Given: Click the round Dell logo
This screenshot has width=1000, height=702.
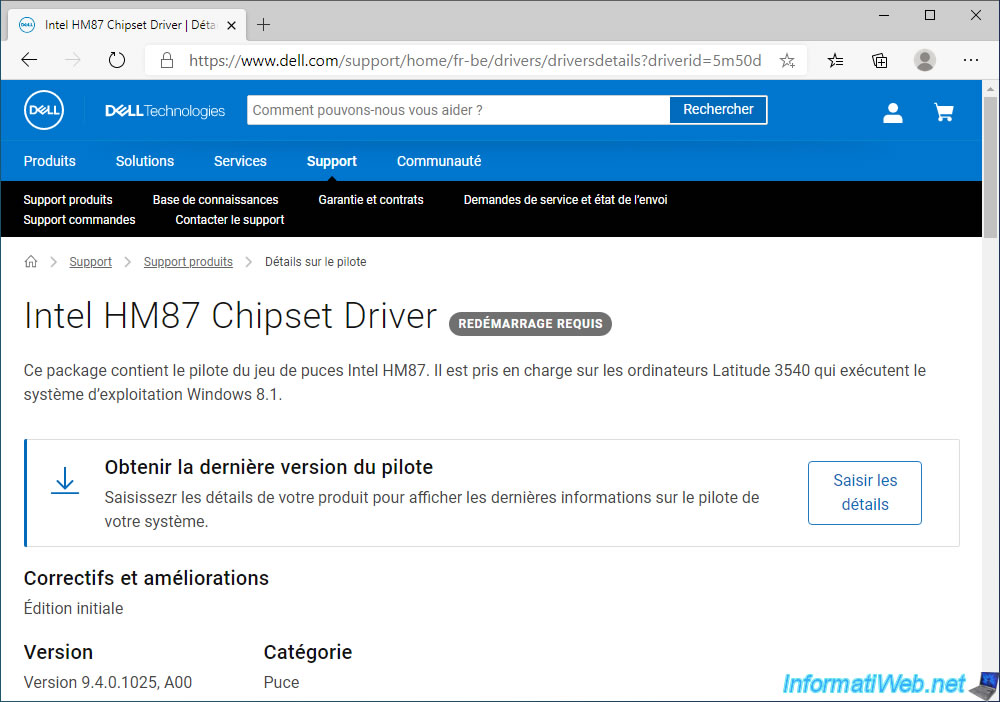Looking at the screenshot, I should click(x=44, y=110).
